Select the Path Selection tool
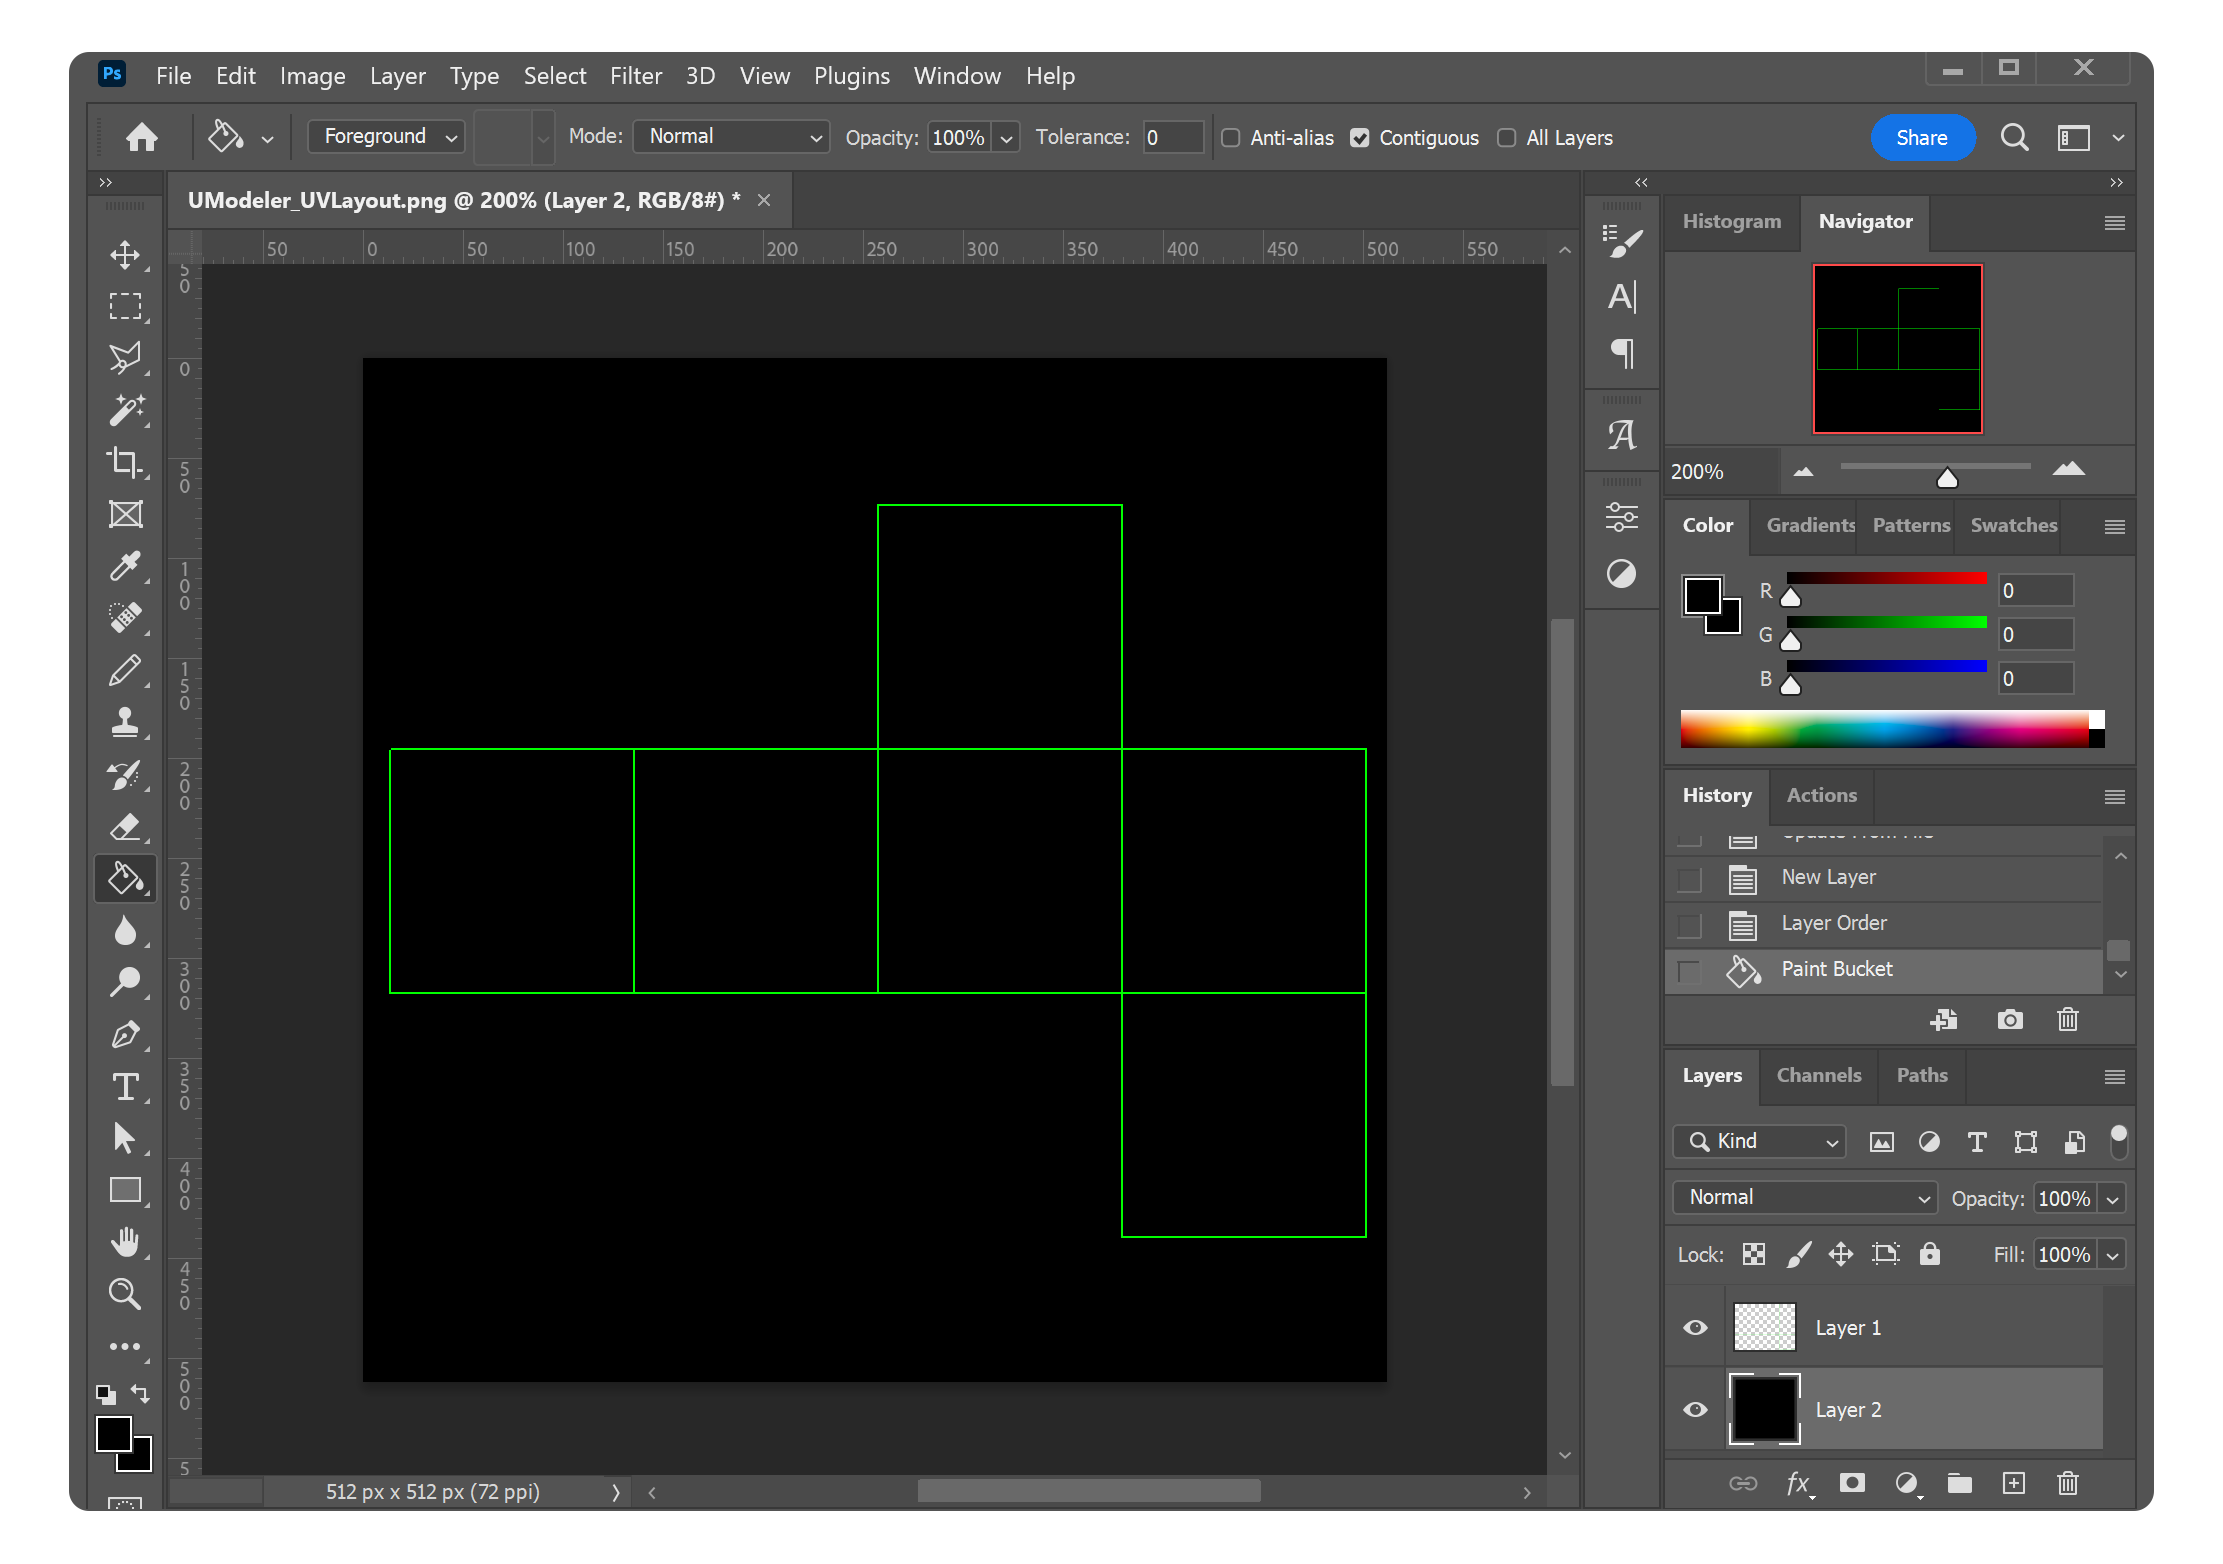The width and height of the screenshot is (2223, 1564). [x=125, y=1139]
